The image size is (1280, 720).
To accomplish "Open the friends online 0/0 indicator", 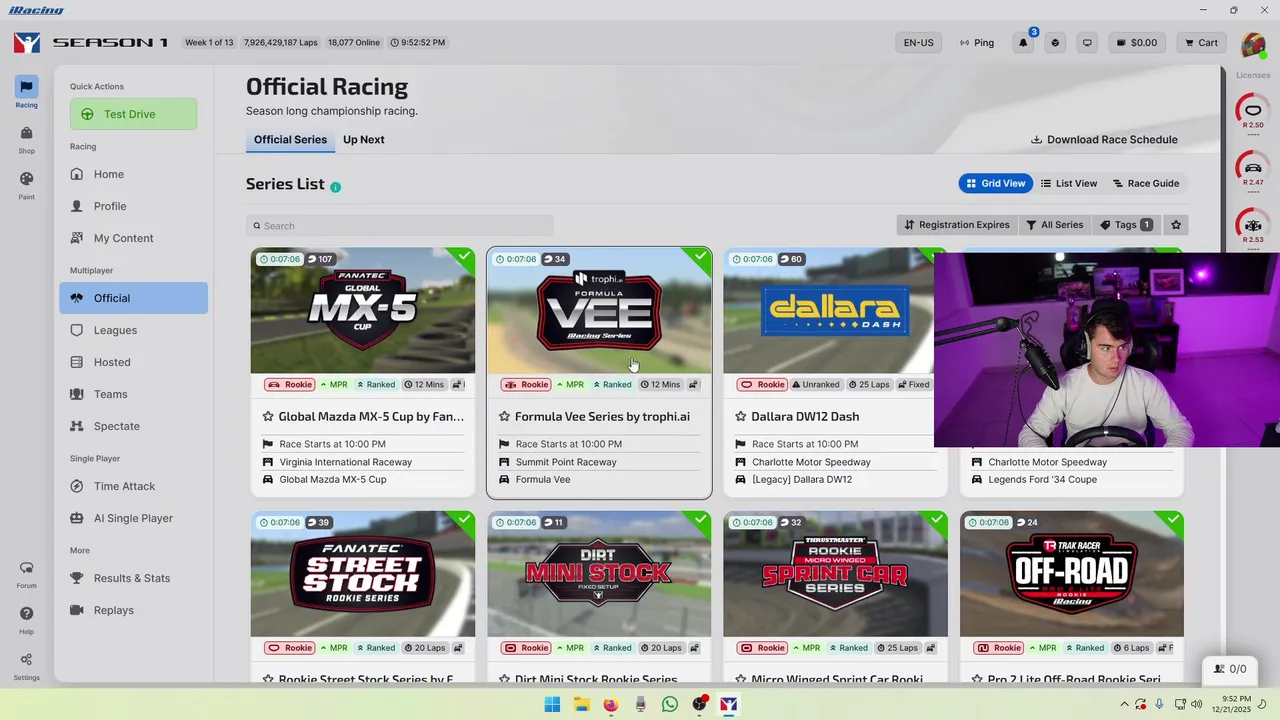I will 1230,669.
